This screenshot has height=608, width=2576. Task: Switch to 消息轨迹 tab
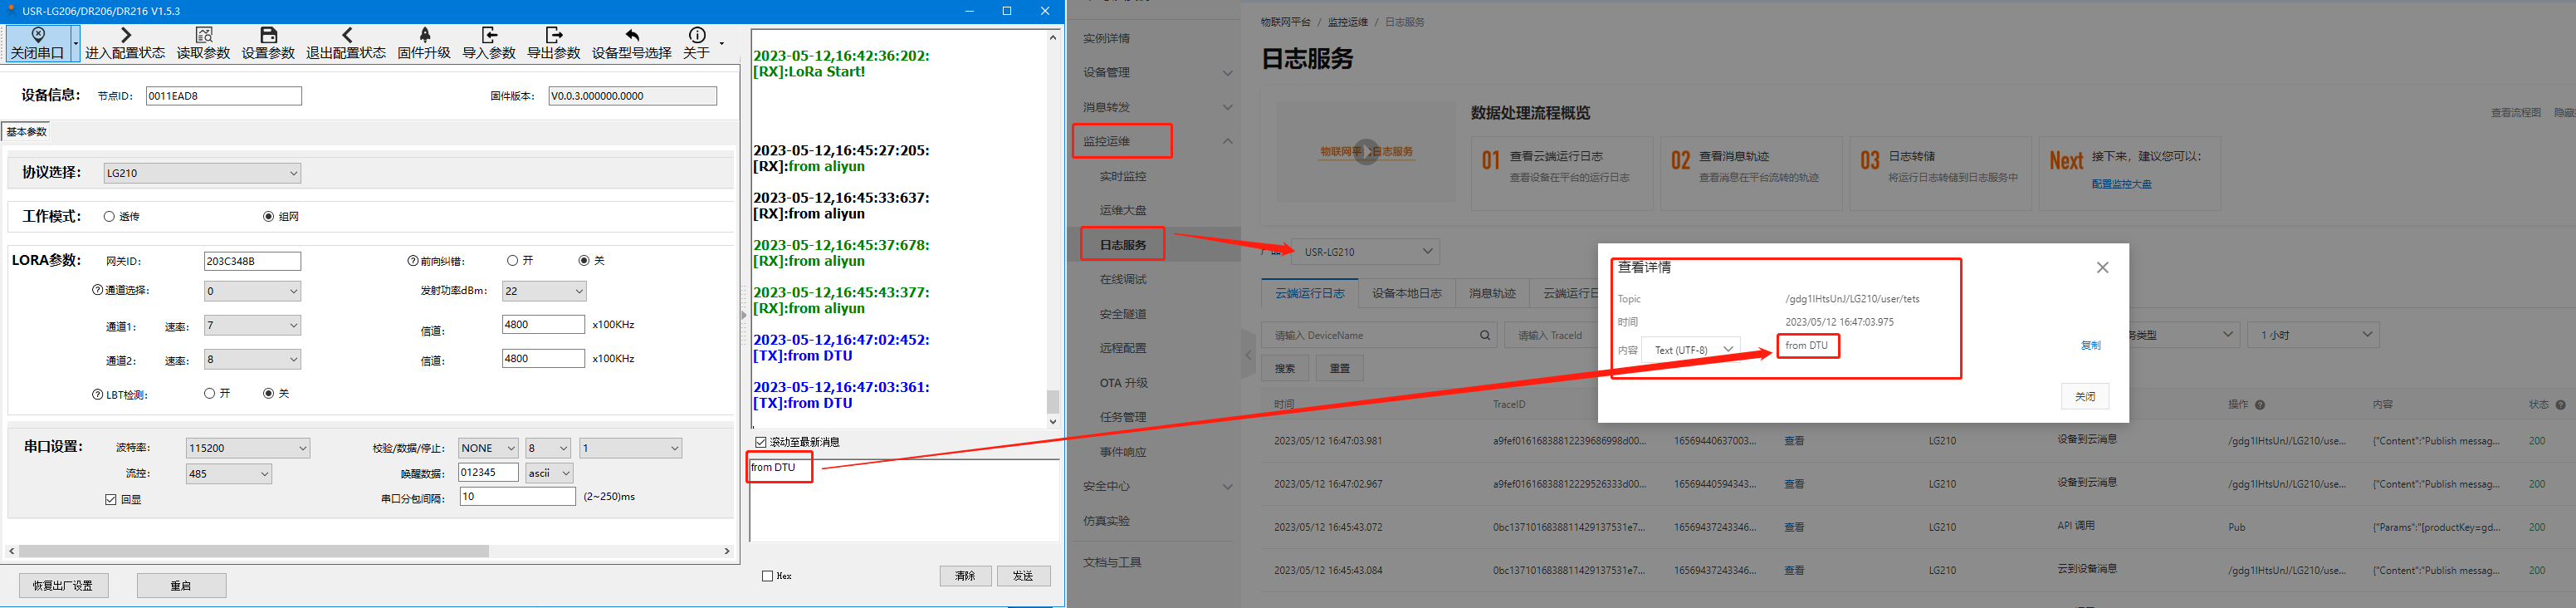(1492, 293)
